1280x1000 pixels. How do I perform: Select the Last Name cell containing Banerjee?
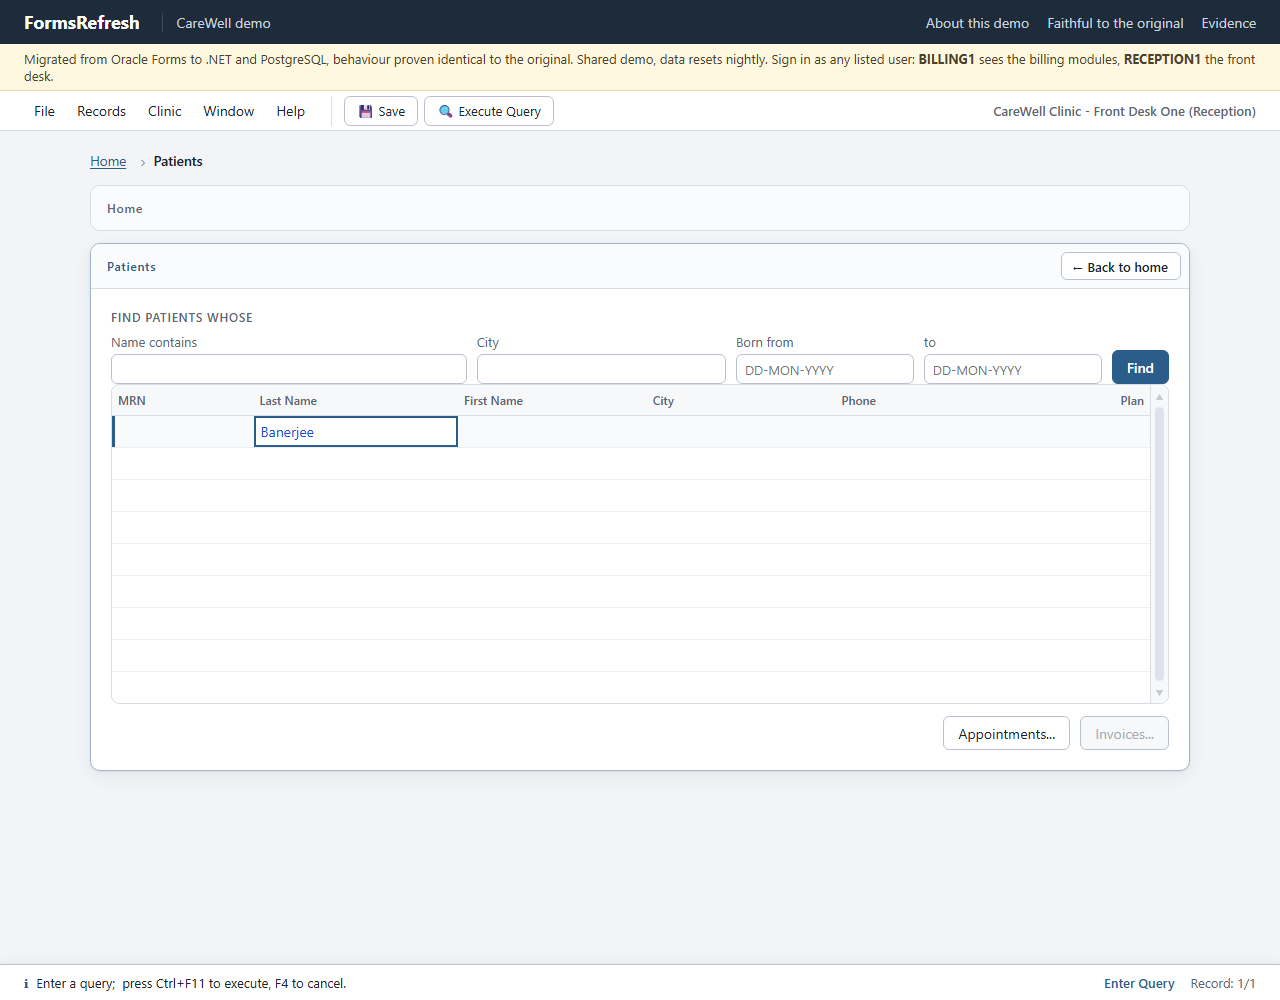(x=356, y=432)
